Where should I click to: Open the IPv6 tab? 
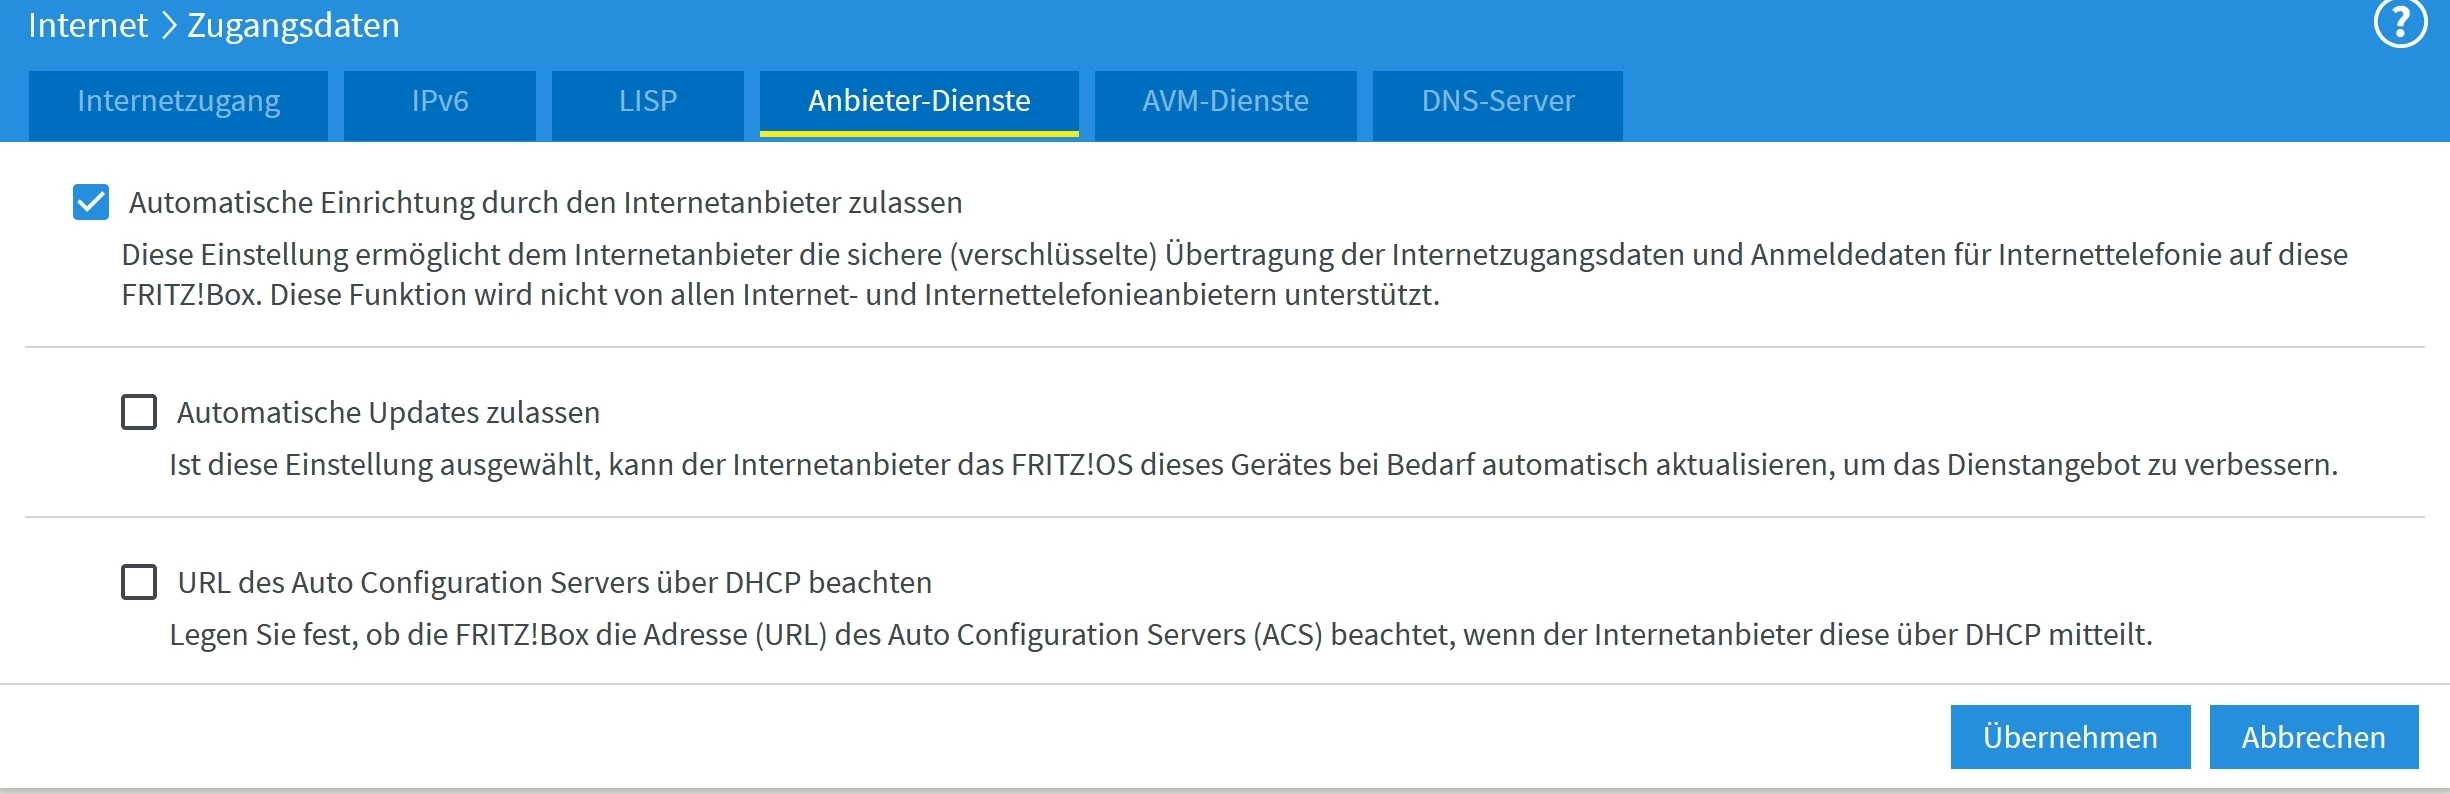click(x=440, y=102)
